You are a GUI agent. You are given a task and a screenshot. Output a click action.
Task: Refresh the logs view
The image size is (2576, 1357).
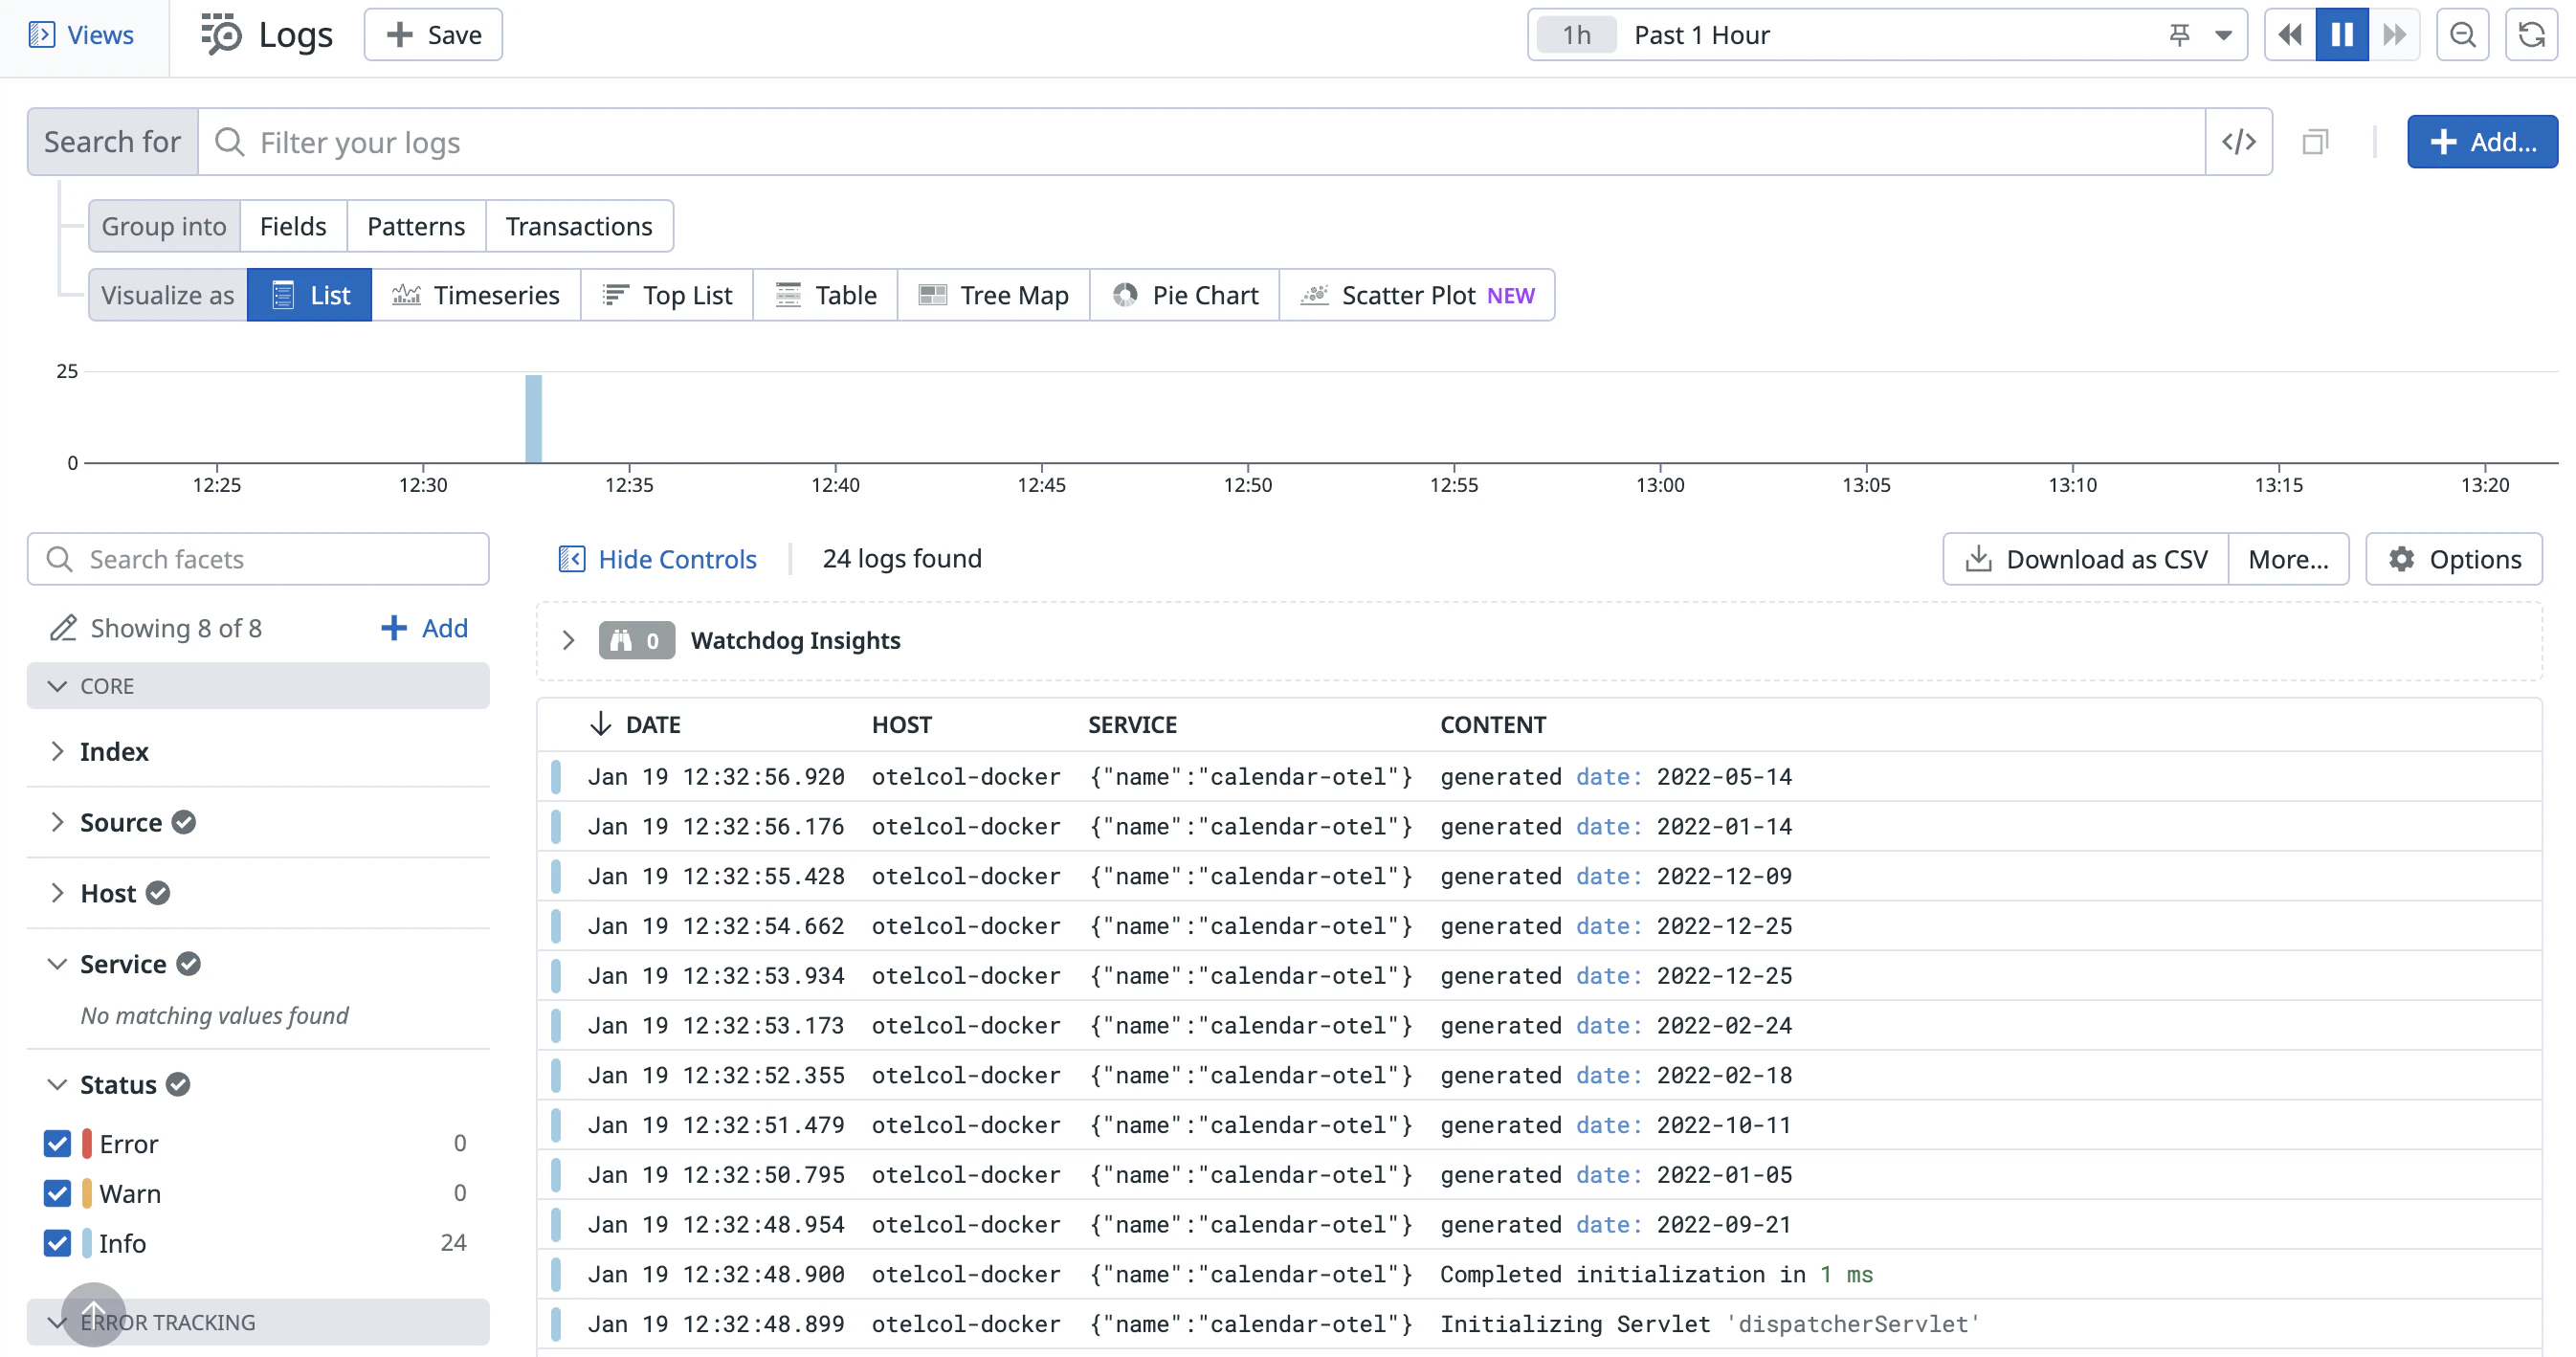tap(2531, 35)
